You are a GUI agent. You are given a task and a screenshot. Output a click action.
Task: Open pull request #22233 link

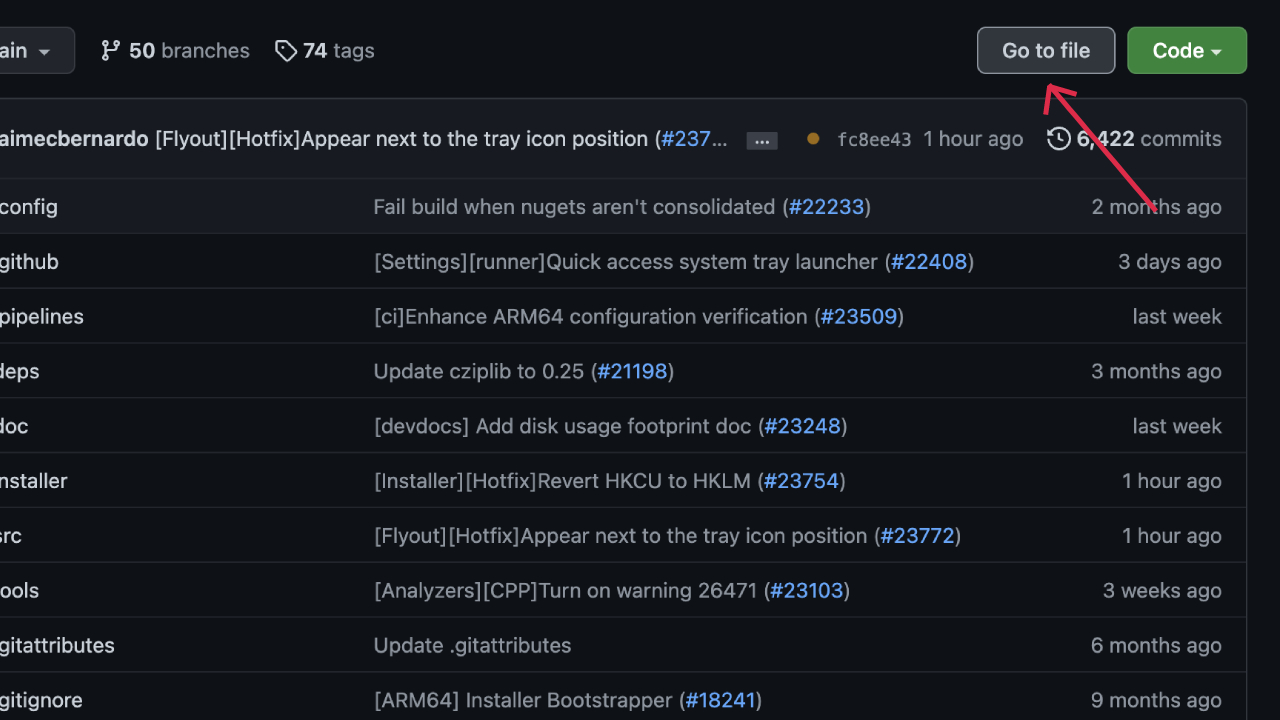point(826,207)
